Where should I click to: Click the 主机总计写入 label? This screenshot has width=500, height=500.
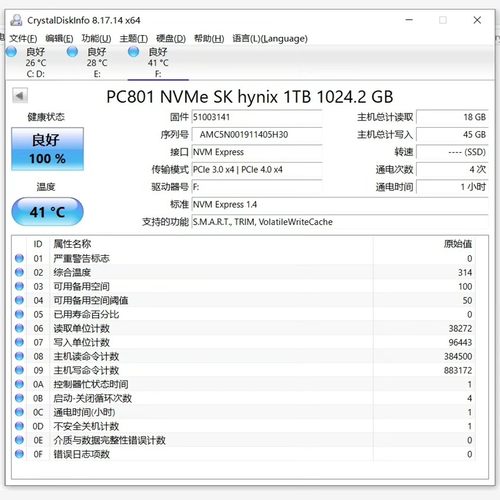pyautogui.click(x=385, y=135)
